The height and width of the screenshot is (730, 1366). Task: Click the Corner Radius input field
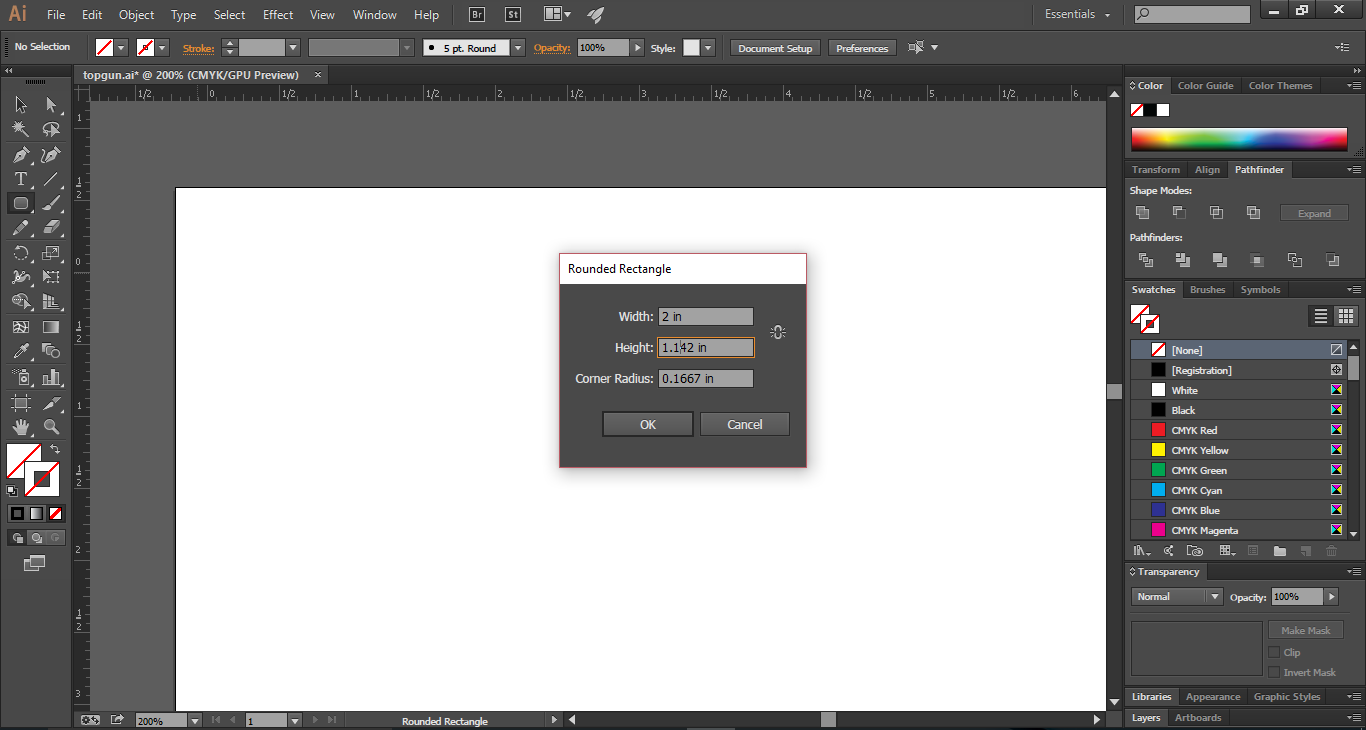coord(706,379)
